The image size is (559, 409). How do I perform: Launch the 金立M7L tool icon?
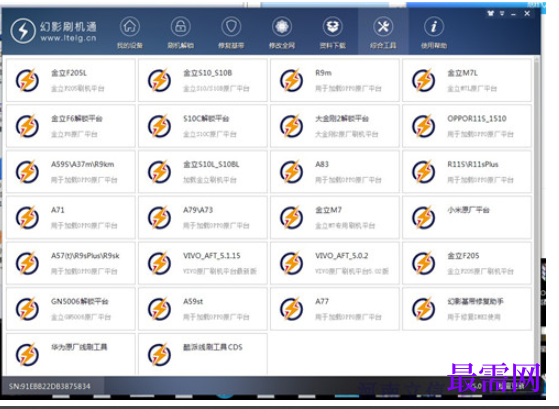pos(424,80)
